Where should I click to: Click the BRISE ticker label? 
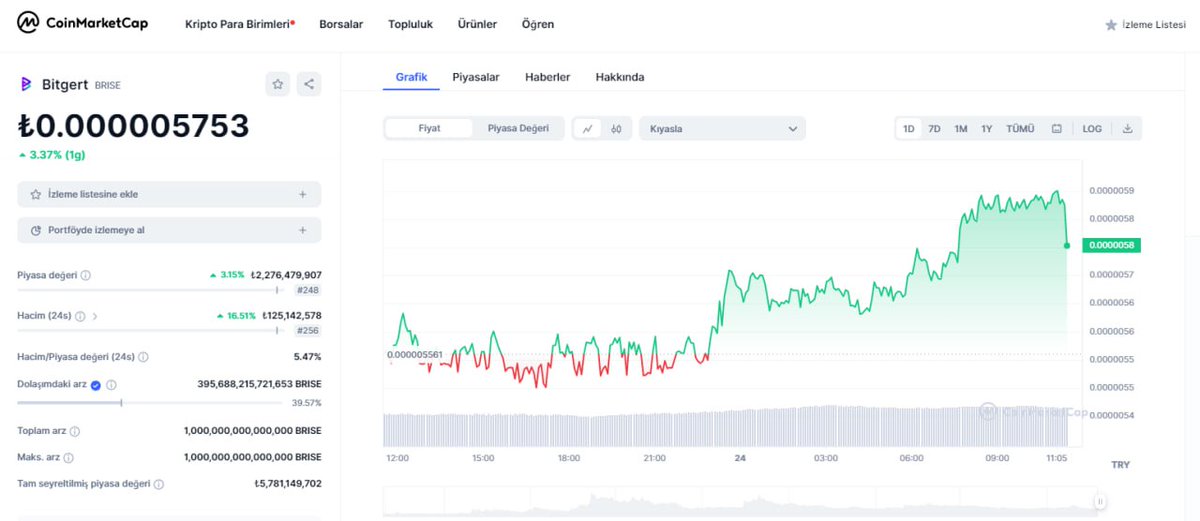pos(108,86)
